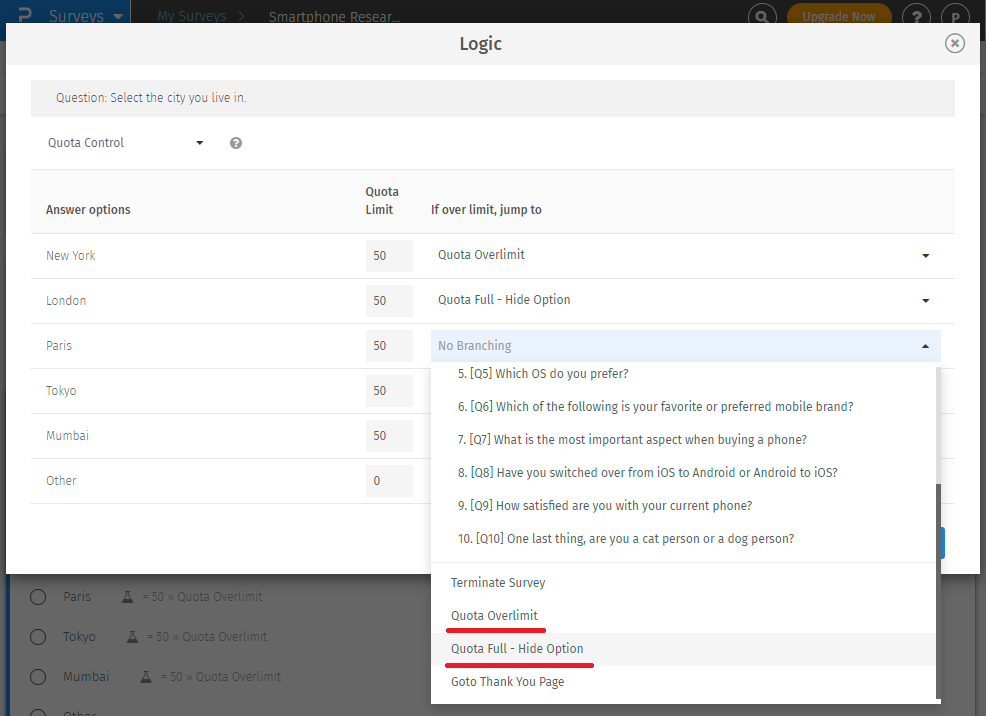Click the app logo in the top-left corner

point(22,15)
